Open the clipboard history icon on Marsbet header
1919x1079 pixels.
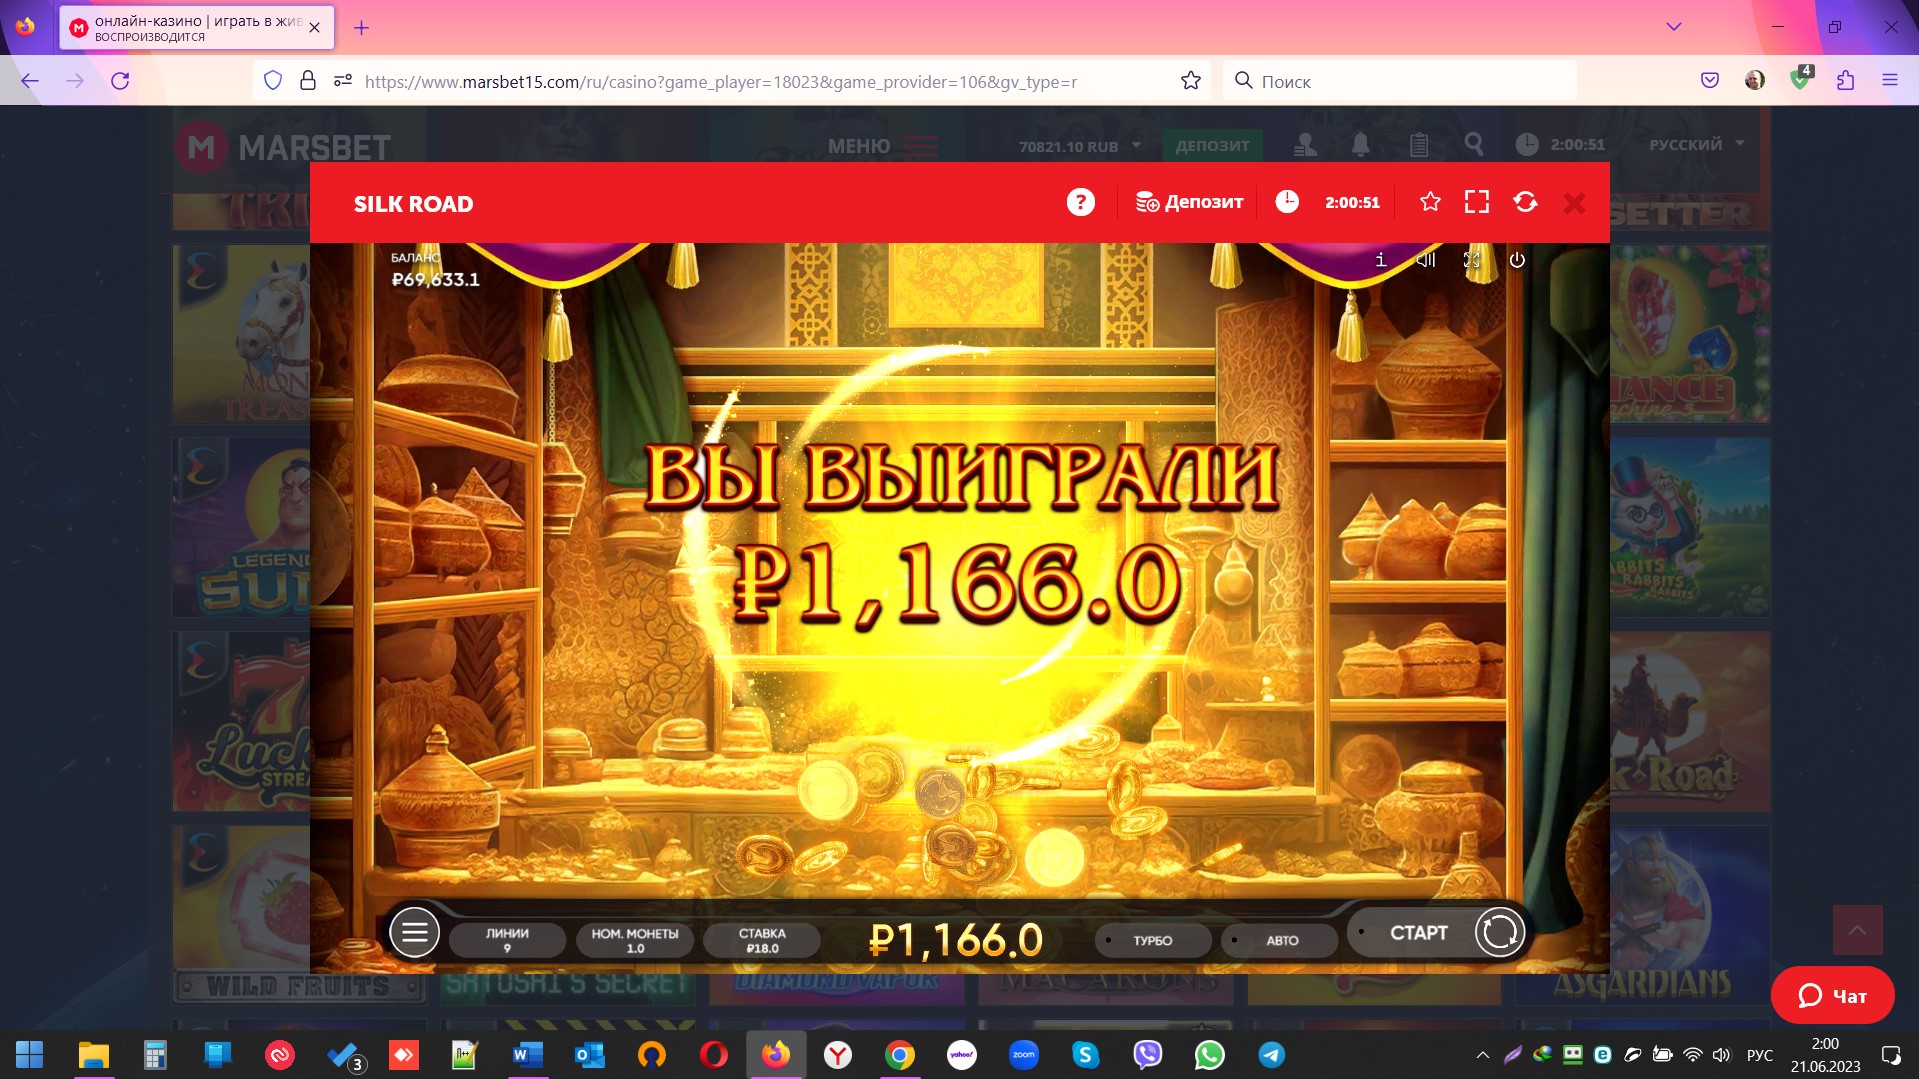pos(1418,146)
